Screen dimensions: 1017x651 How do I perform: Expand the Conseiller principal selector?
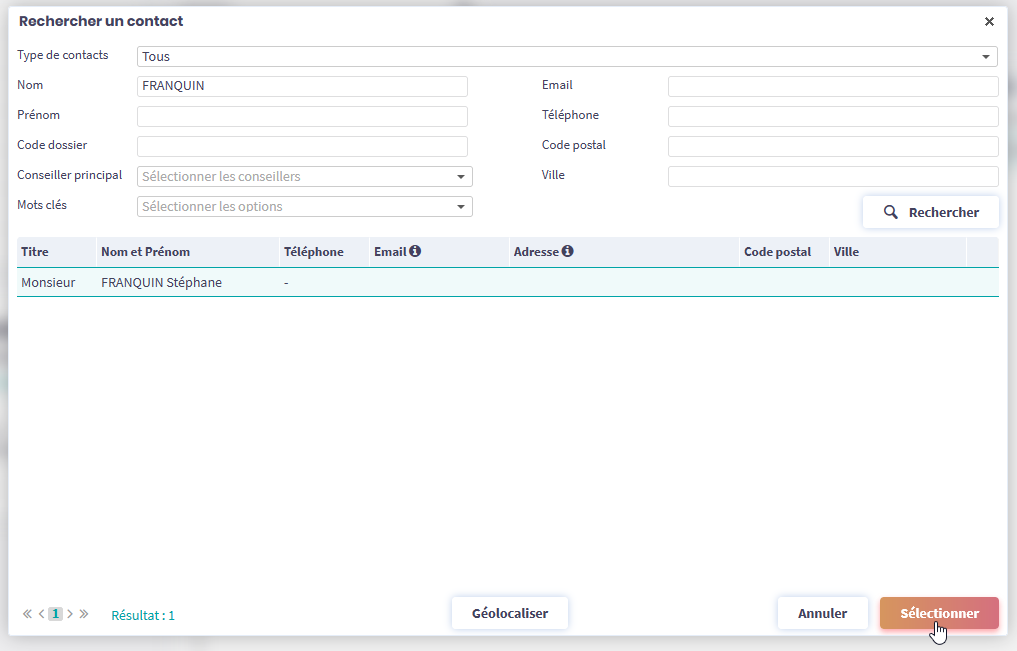coord(304,177)
